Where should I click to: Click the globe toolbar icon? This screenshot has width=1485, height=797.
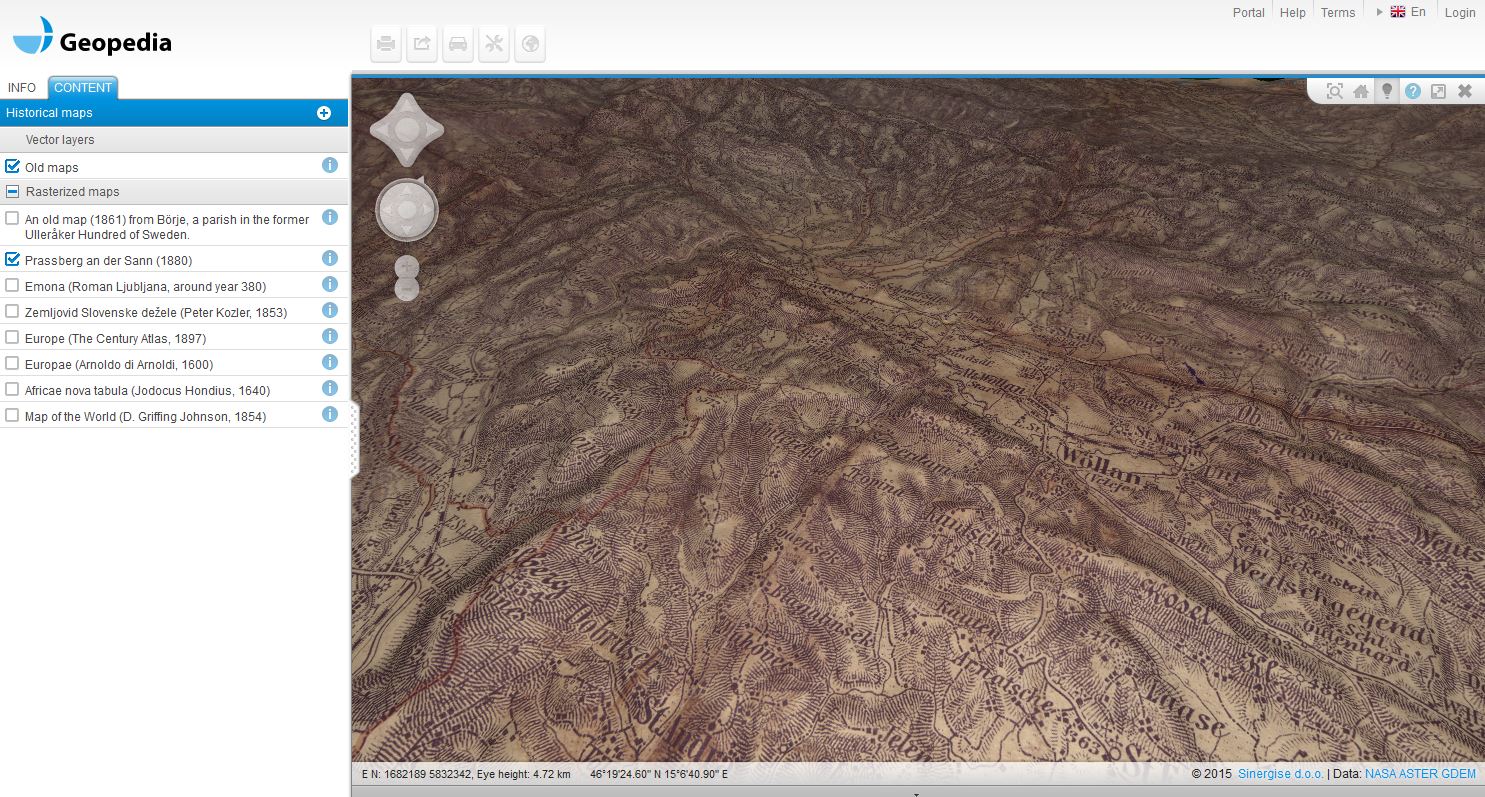[x=530, y=44]
